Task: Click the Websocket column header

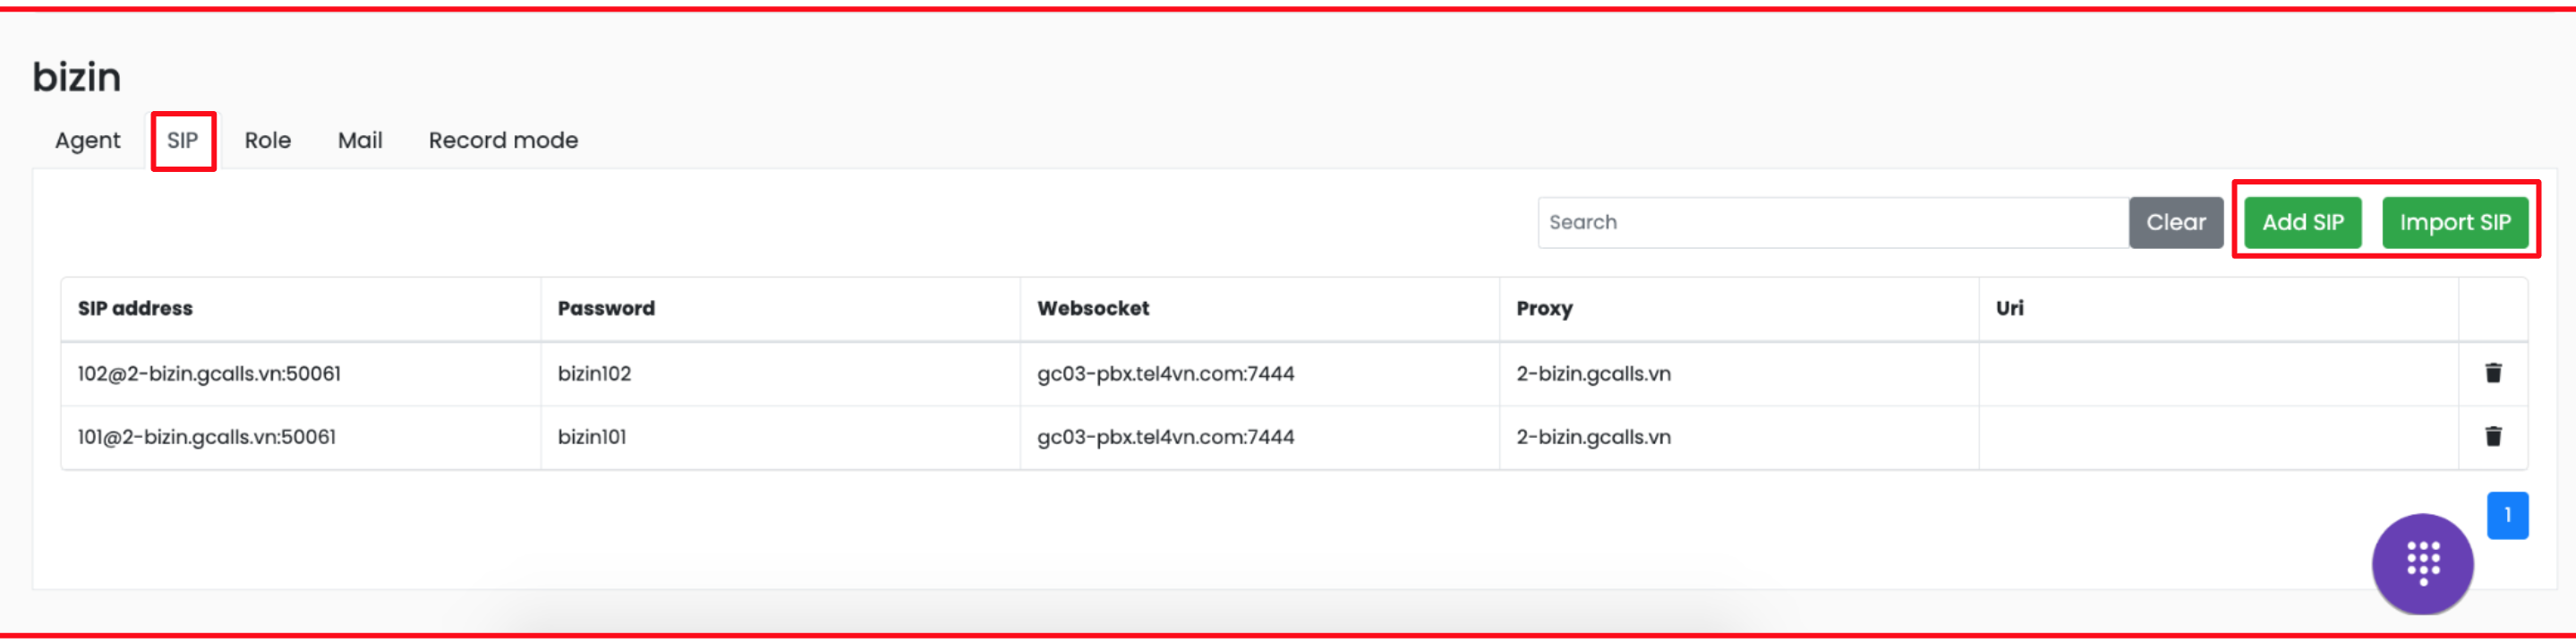Action: click(1092, 308)
